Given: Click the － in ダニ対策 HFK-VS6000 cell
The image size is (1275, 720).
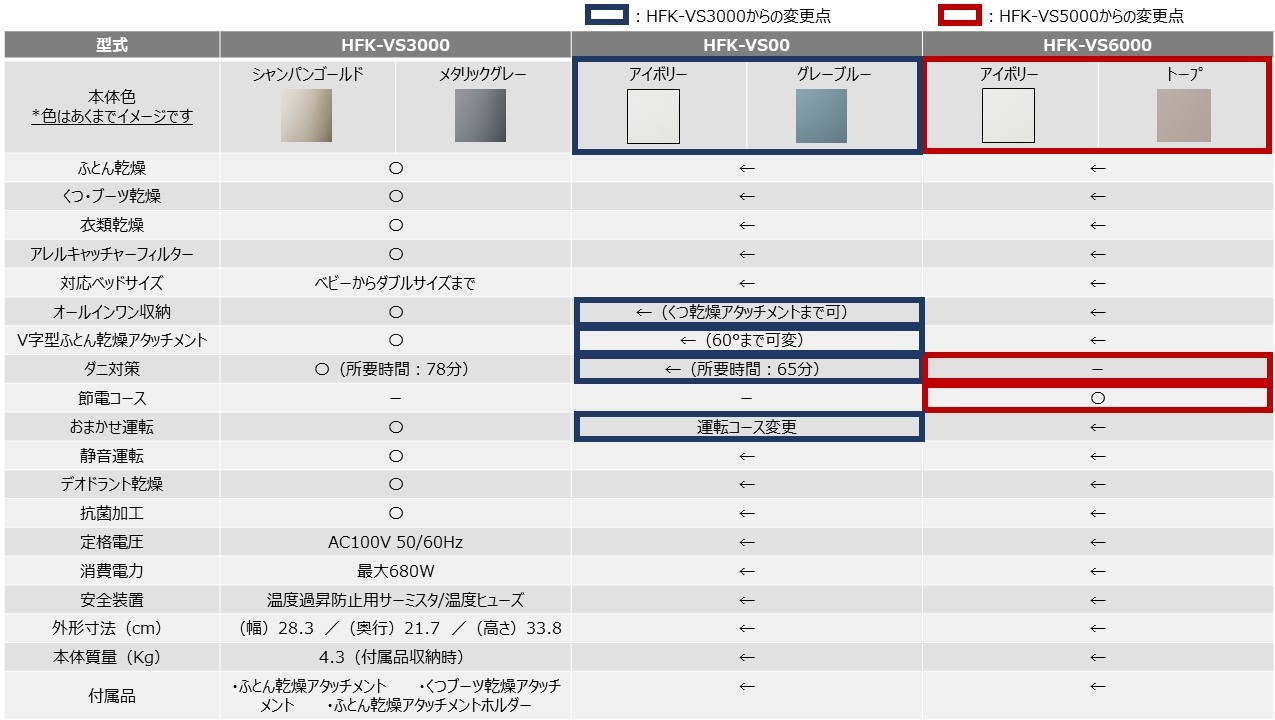Looking at the screenshot, I should (x=1097, y=369).
